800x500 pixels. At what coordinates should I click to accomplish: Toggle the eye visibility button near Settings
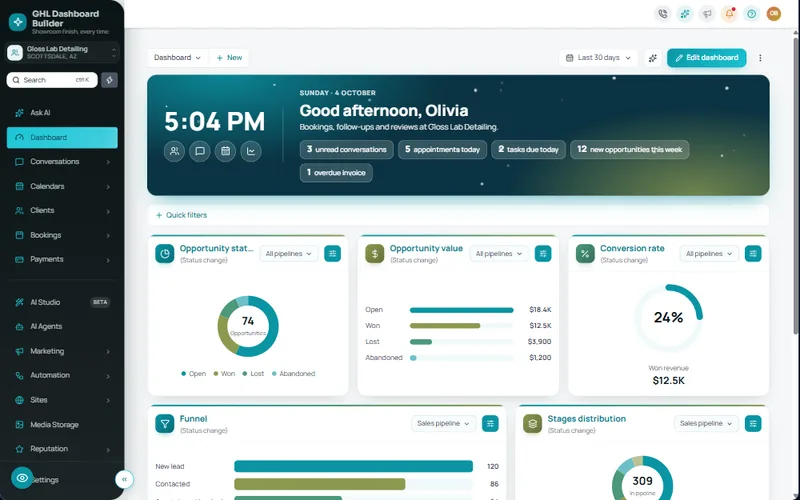[22, 478]
